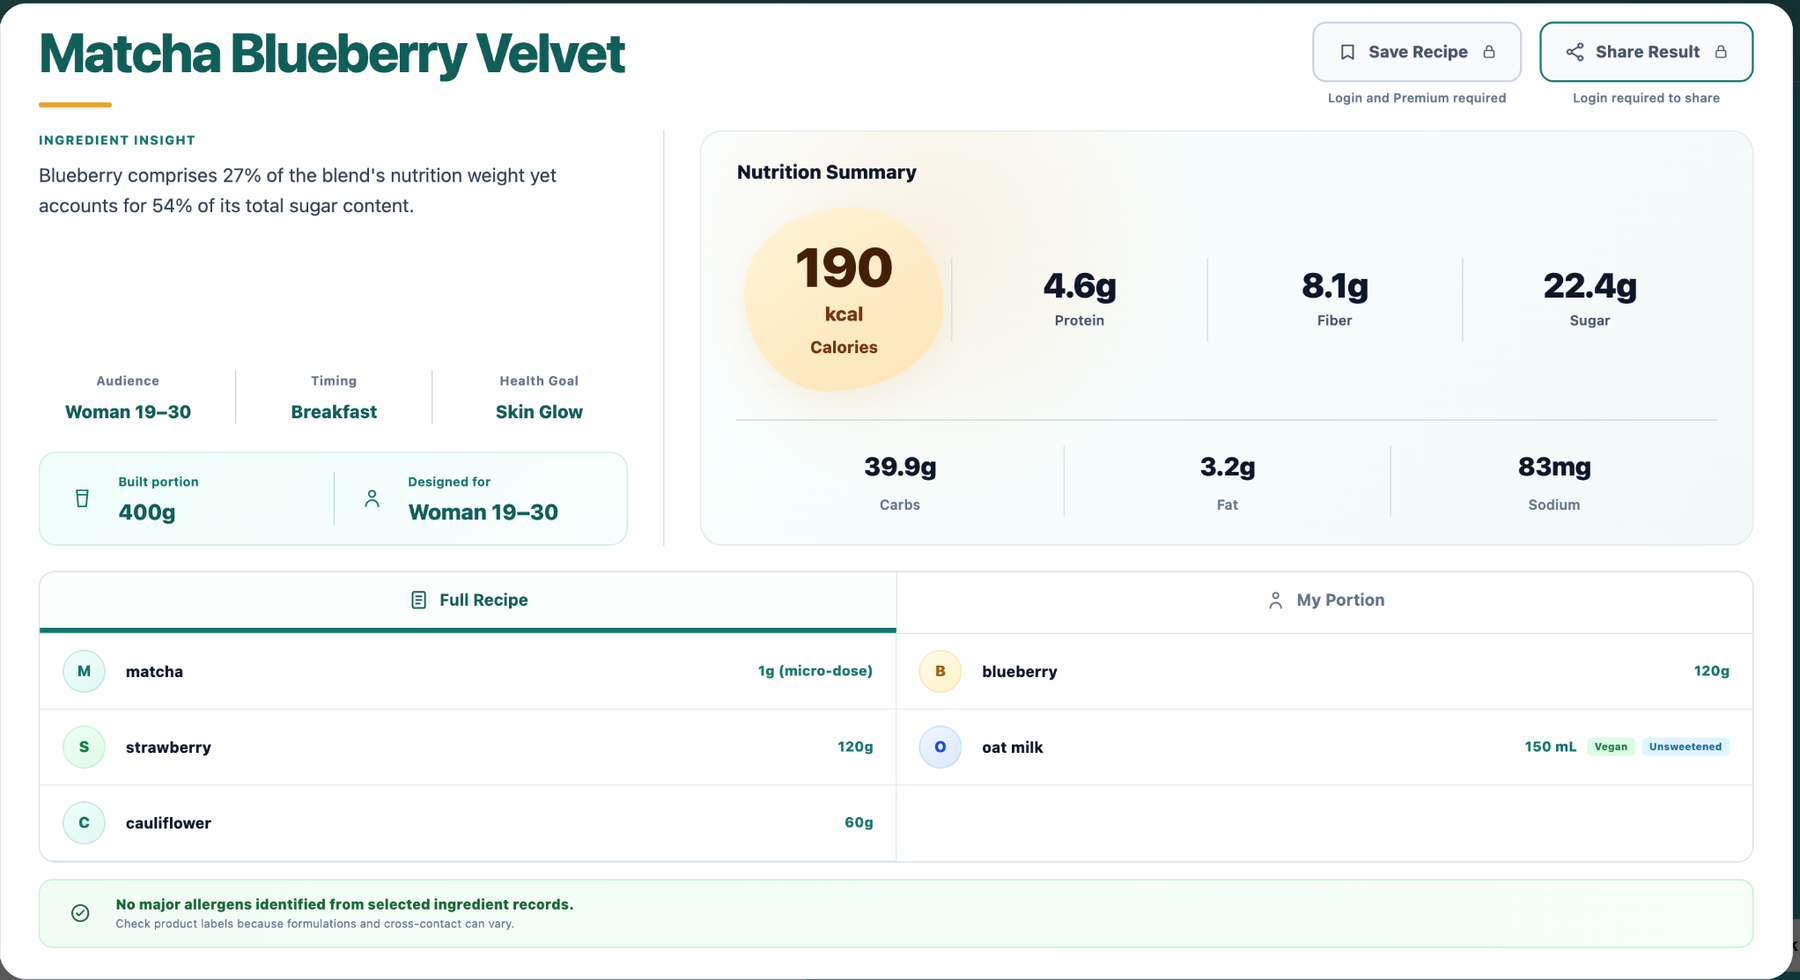This screenshot has width=1800, height=980.
Task: Click the INGREDIENT INSIGHT heading
Action: click(x=117, y=140)
